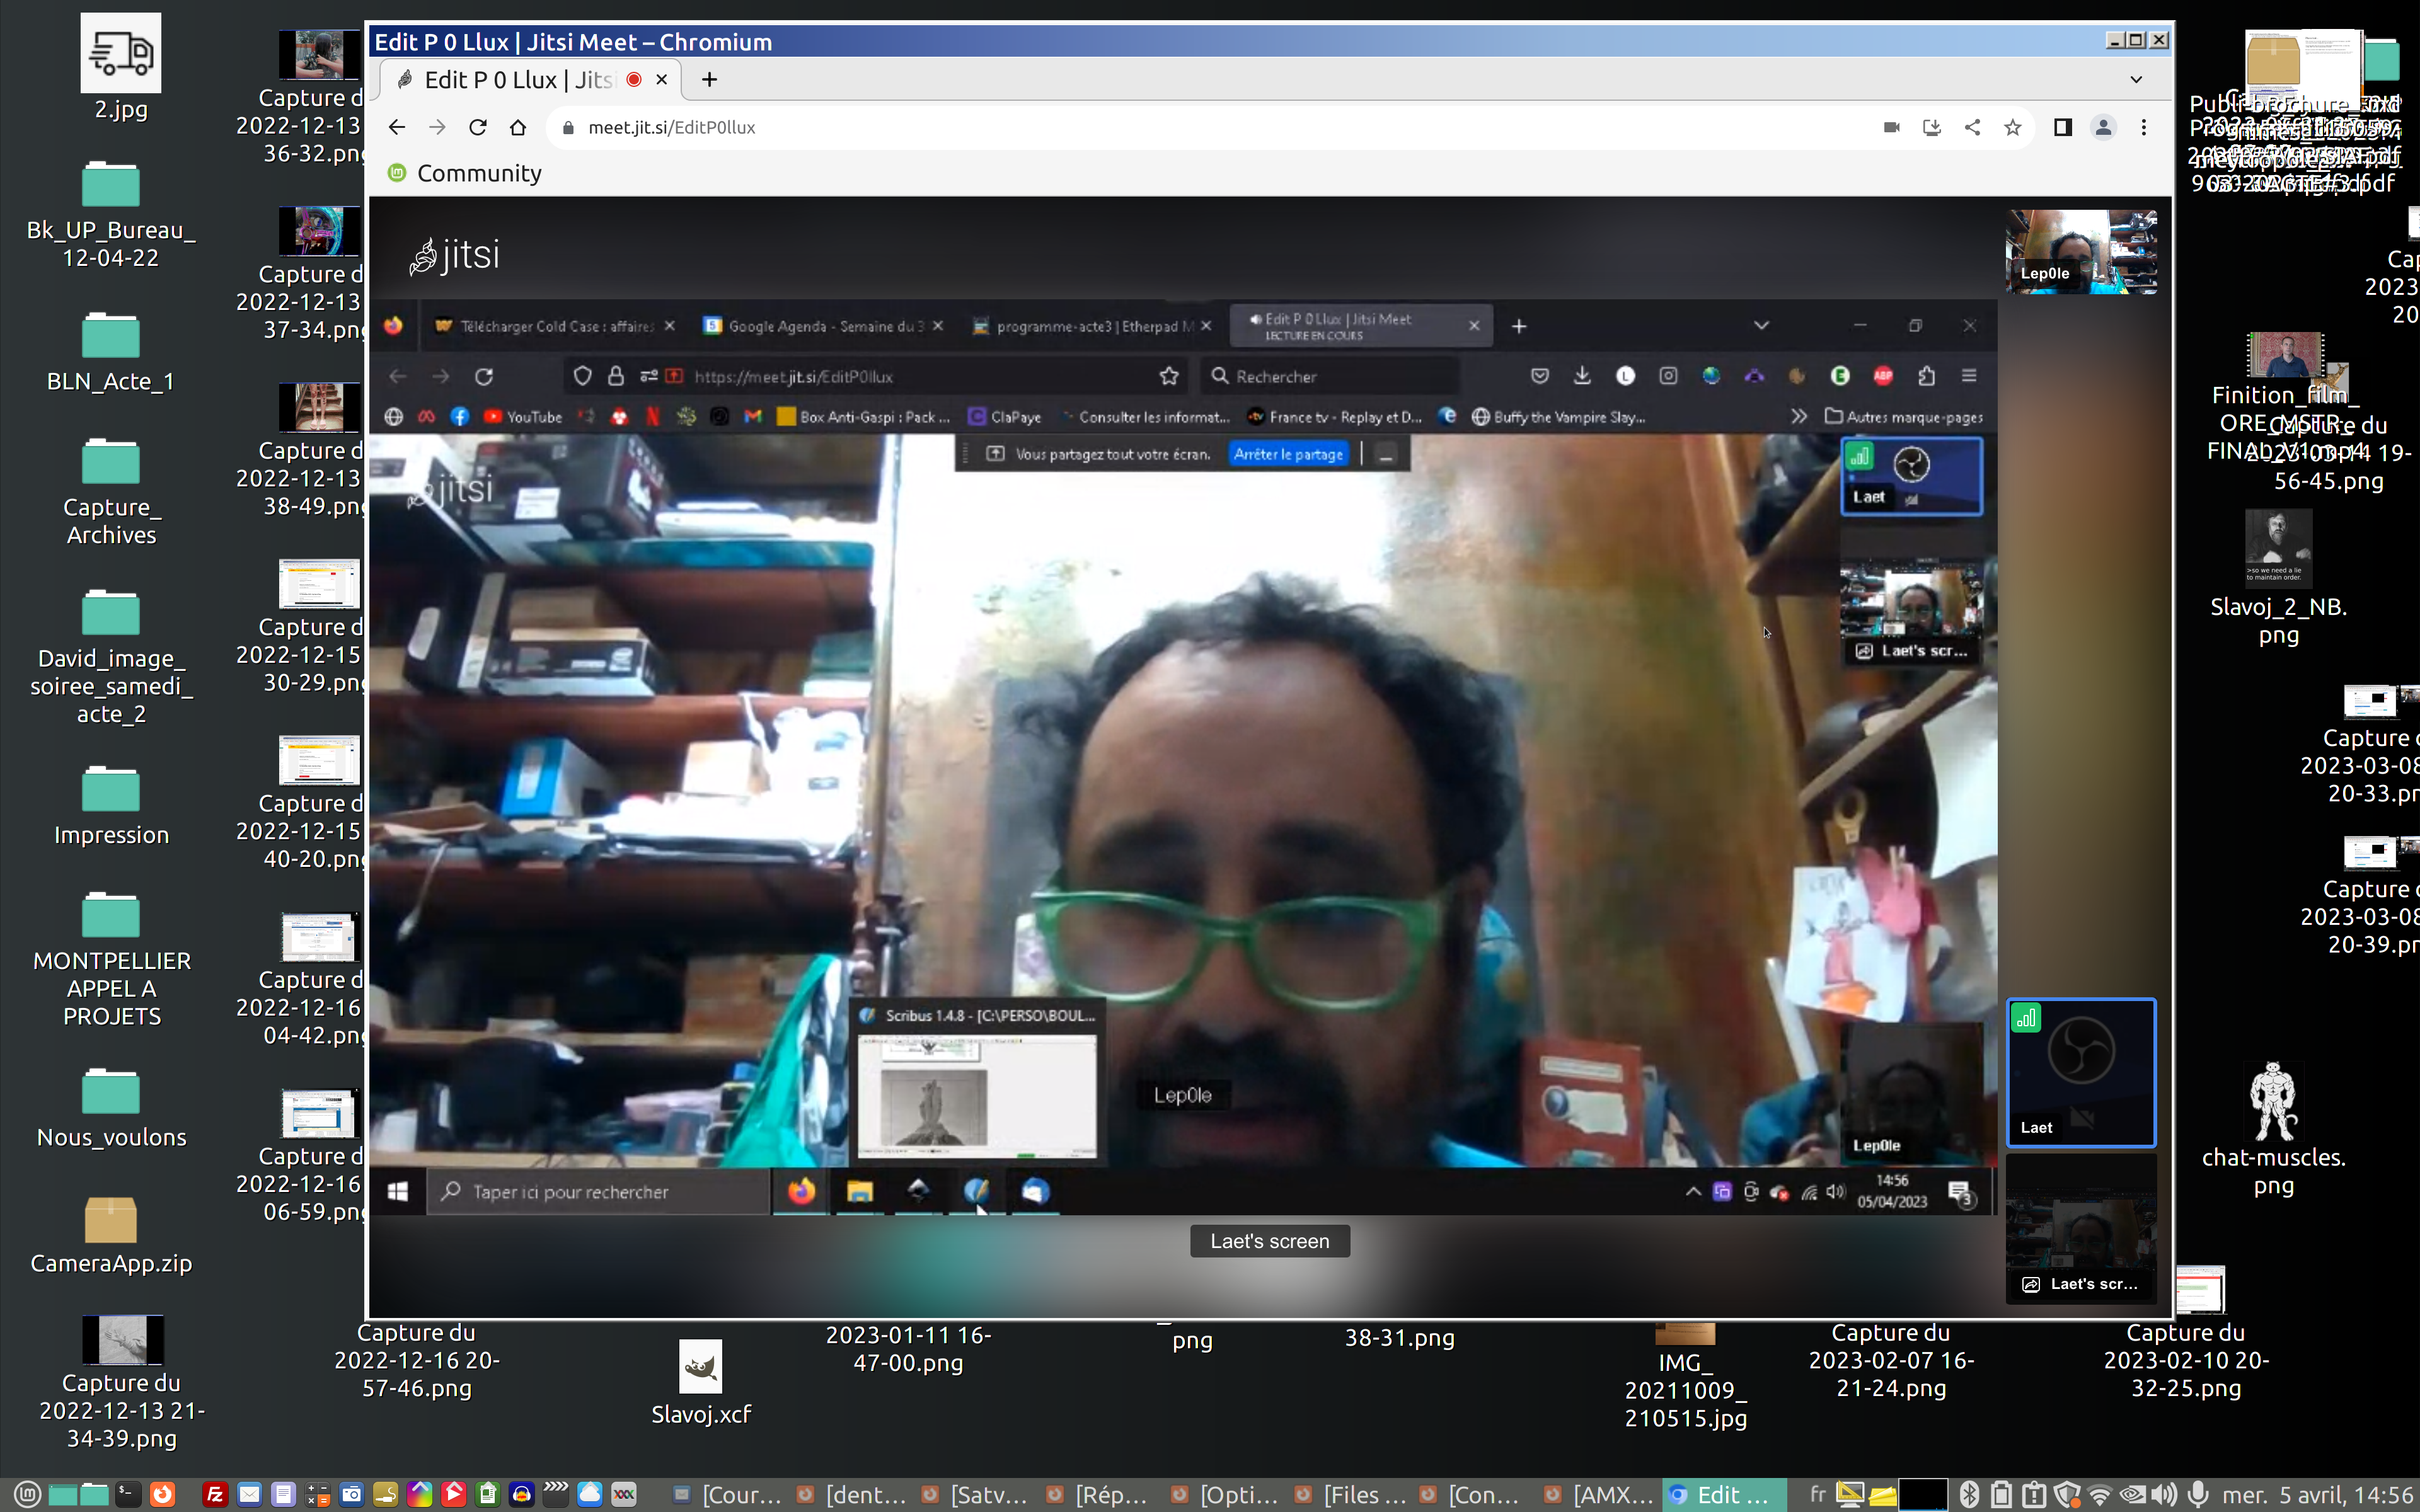Click the Jitsi logo in the meeting
This screenshot has height=1512, width=2420.
454,256
